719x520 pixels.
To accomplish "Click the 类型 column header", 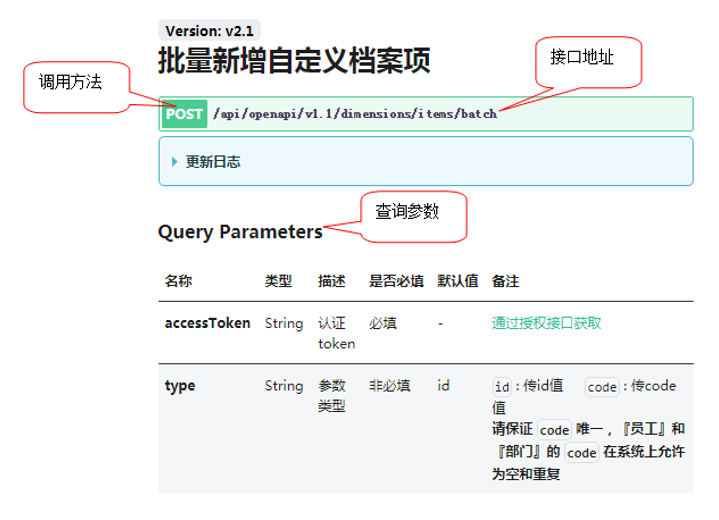I will coord(278,281).
